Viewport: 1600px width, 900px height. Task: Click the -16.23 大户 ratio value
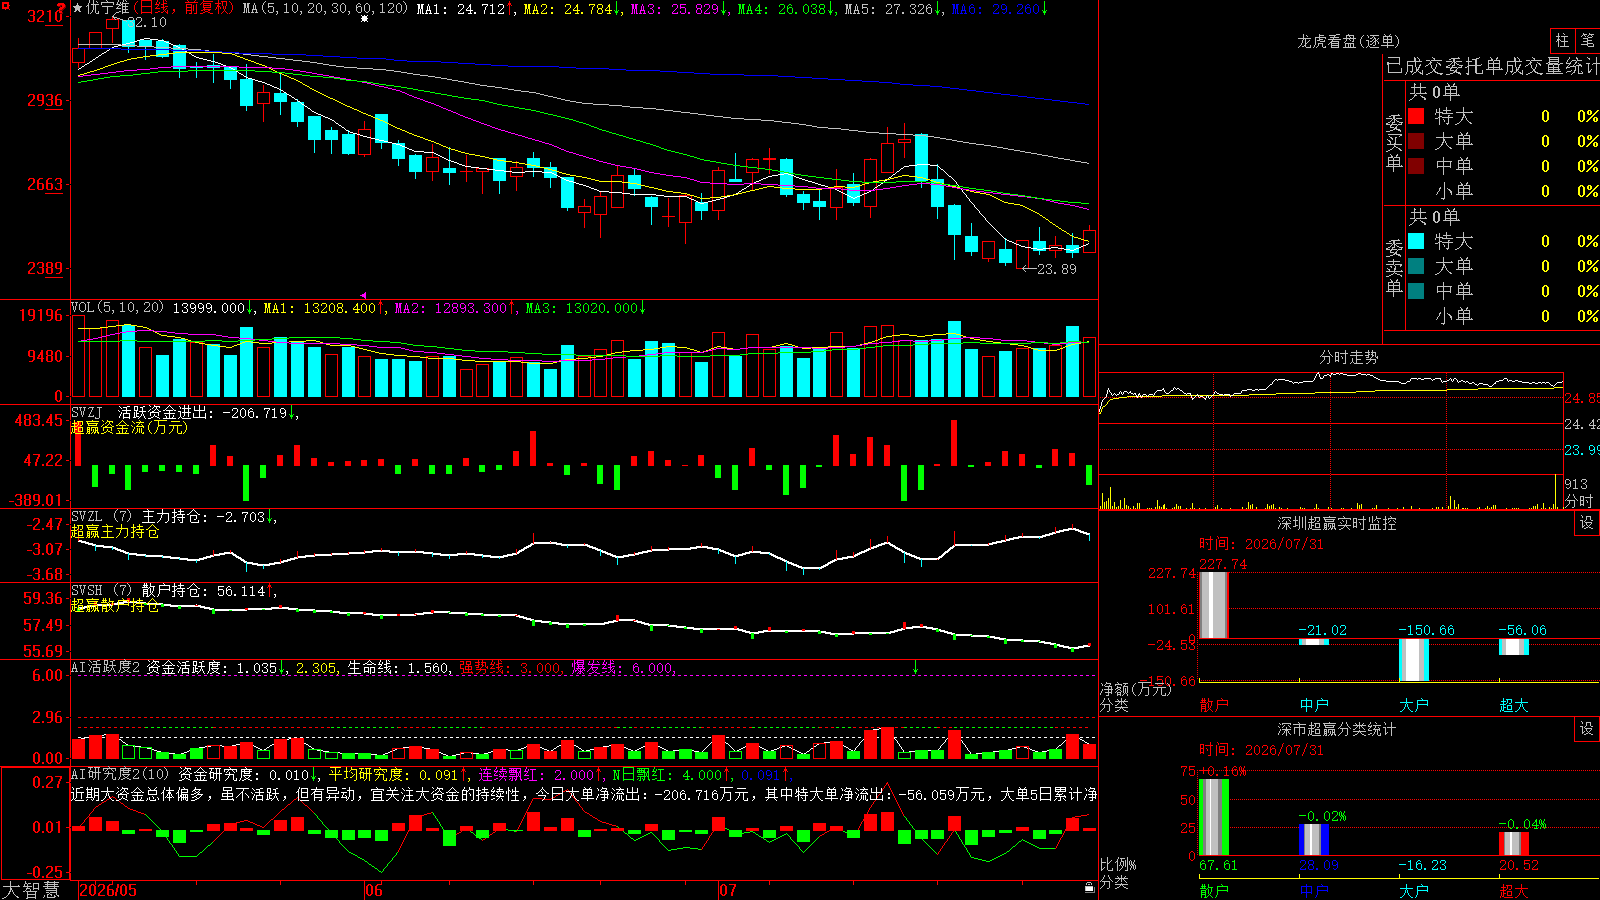pos(1422,865)
